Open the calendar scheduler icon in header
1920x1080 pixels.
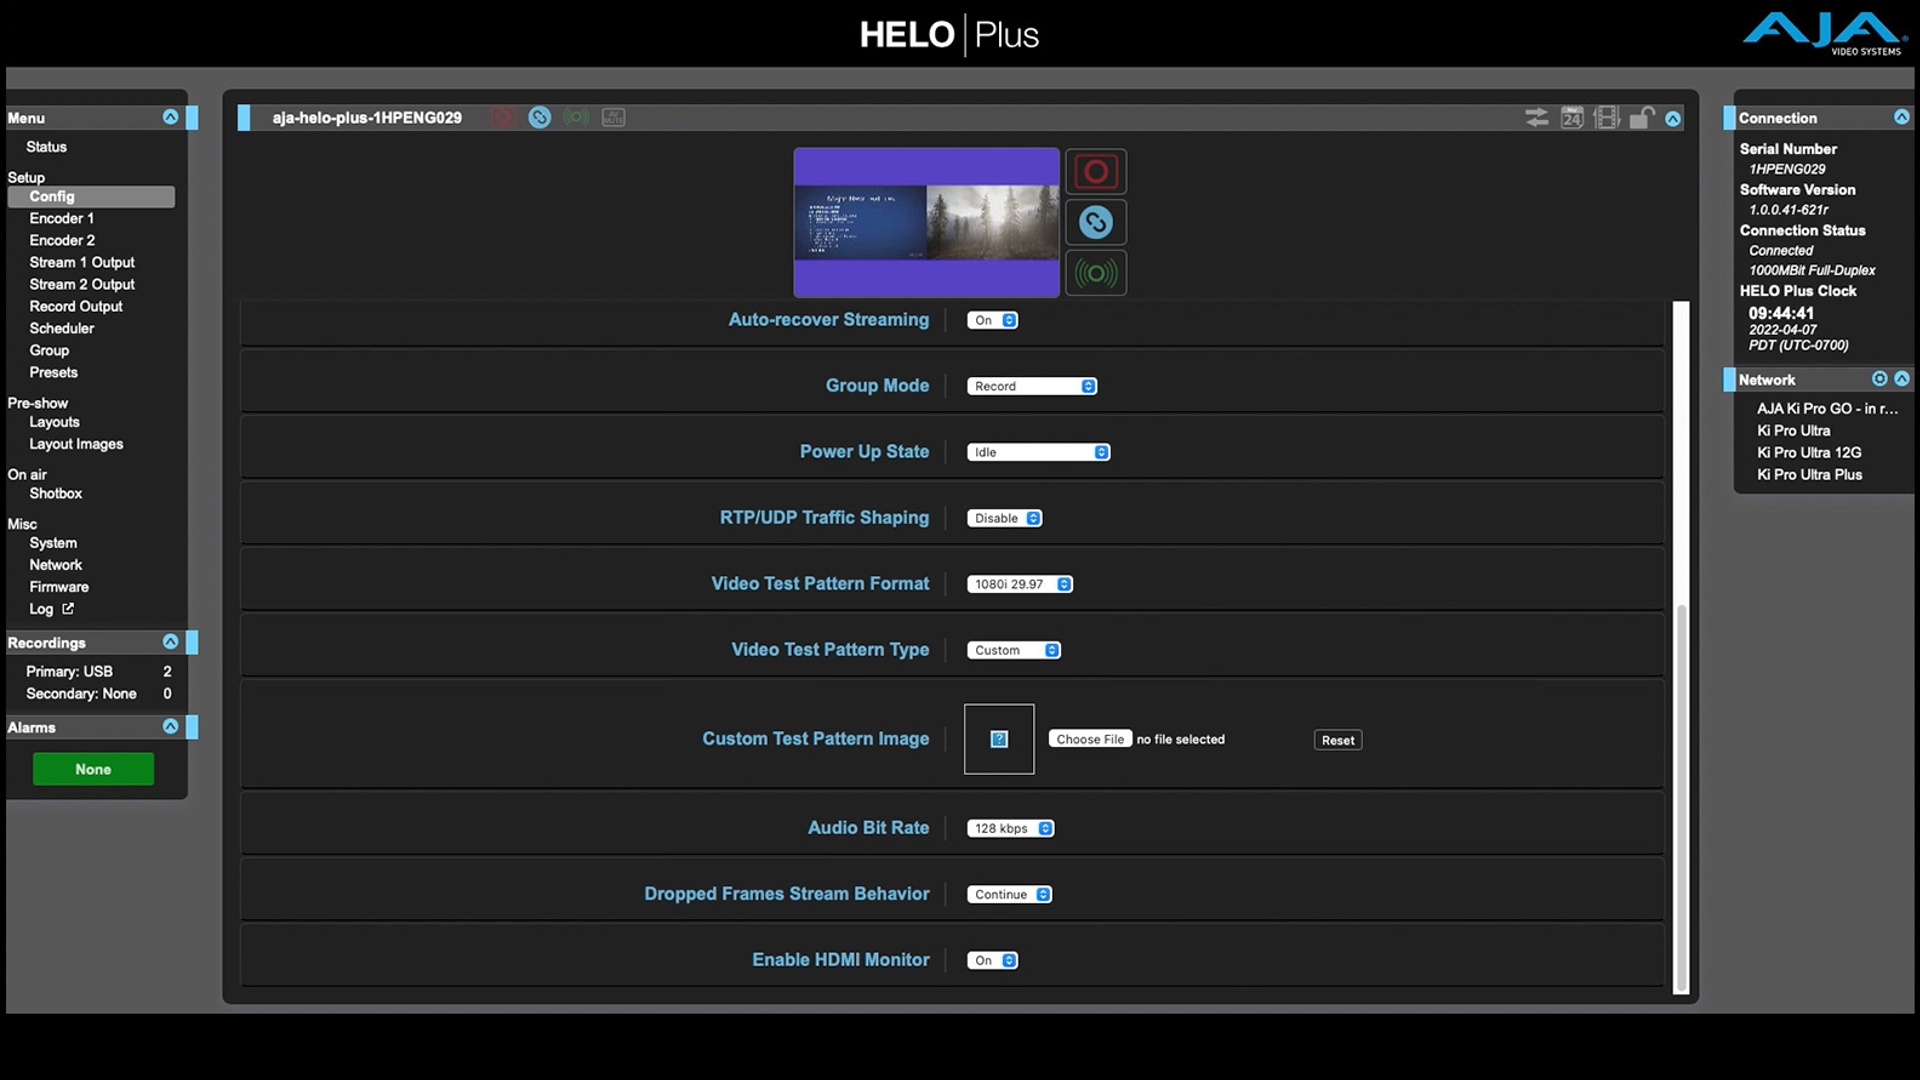click(1572, 118)
